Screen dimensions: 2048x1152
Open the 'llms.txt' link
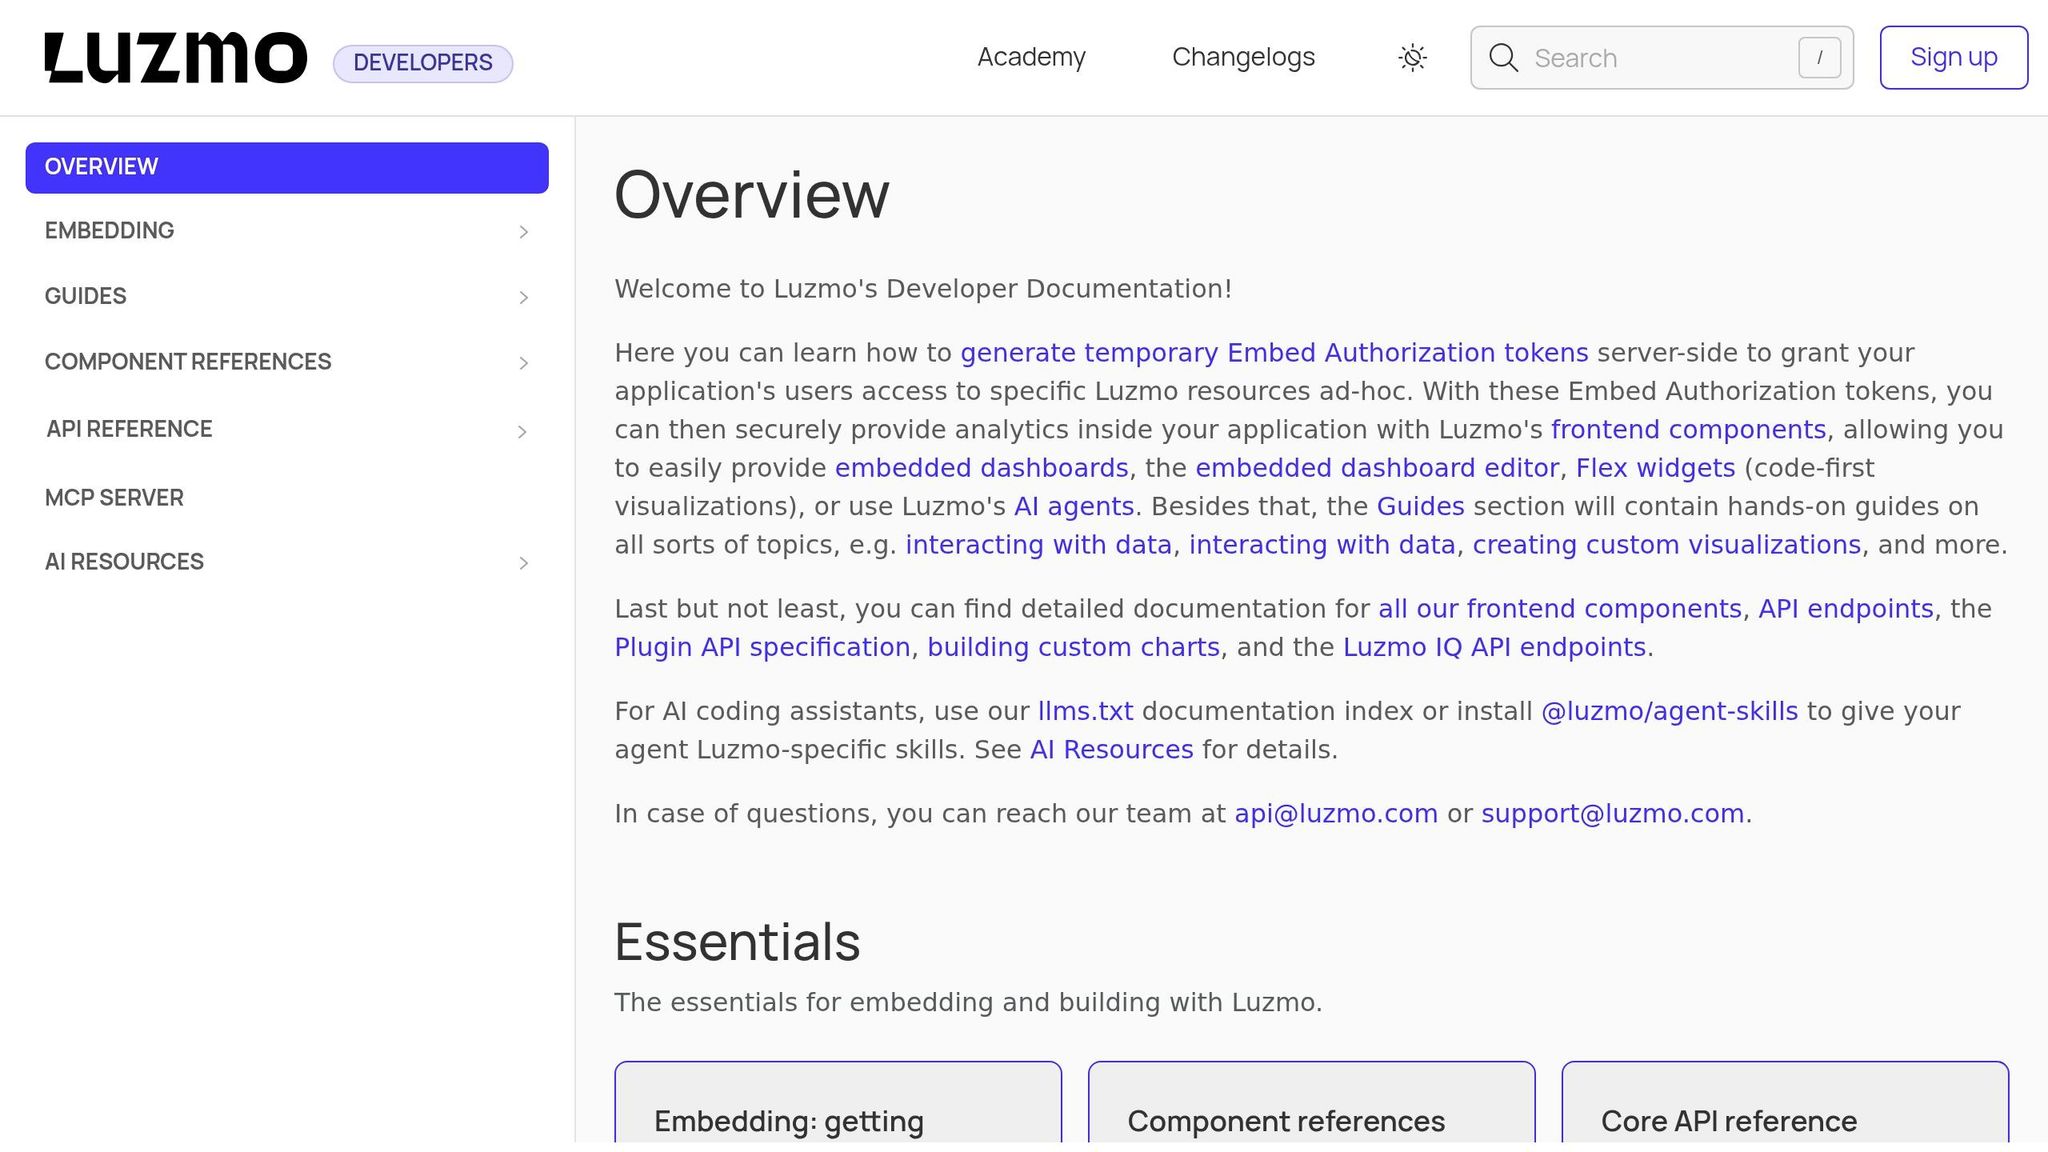click(1085, 711)
